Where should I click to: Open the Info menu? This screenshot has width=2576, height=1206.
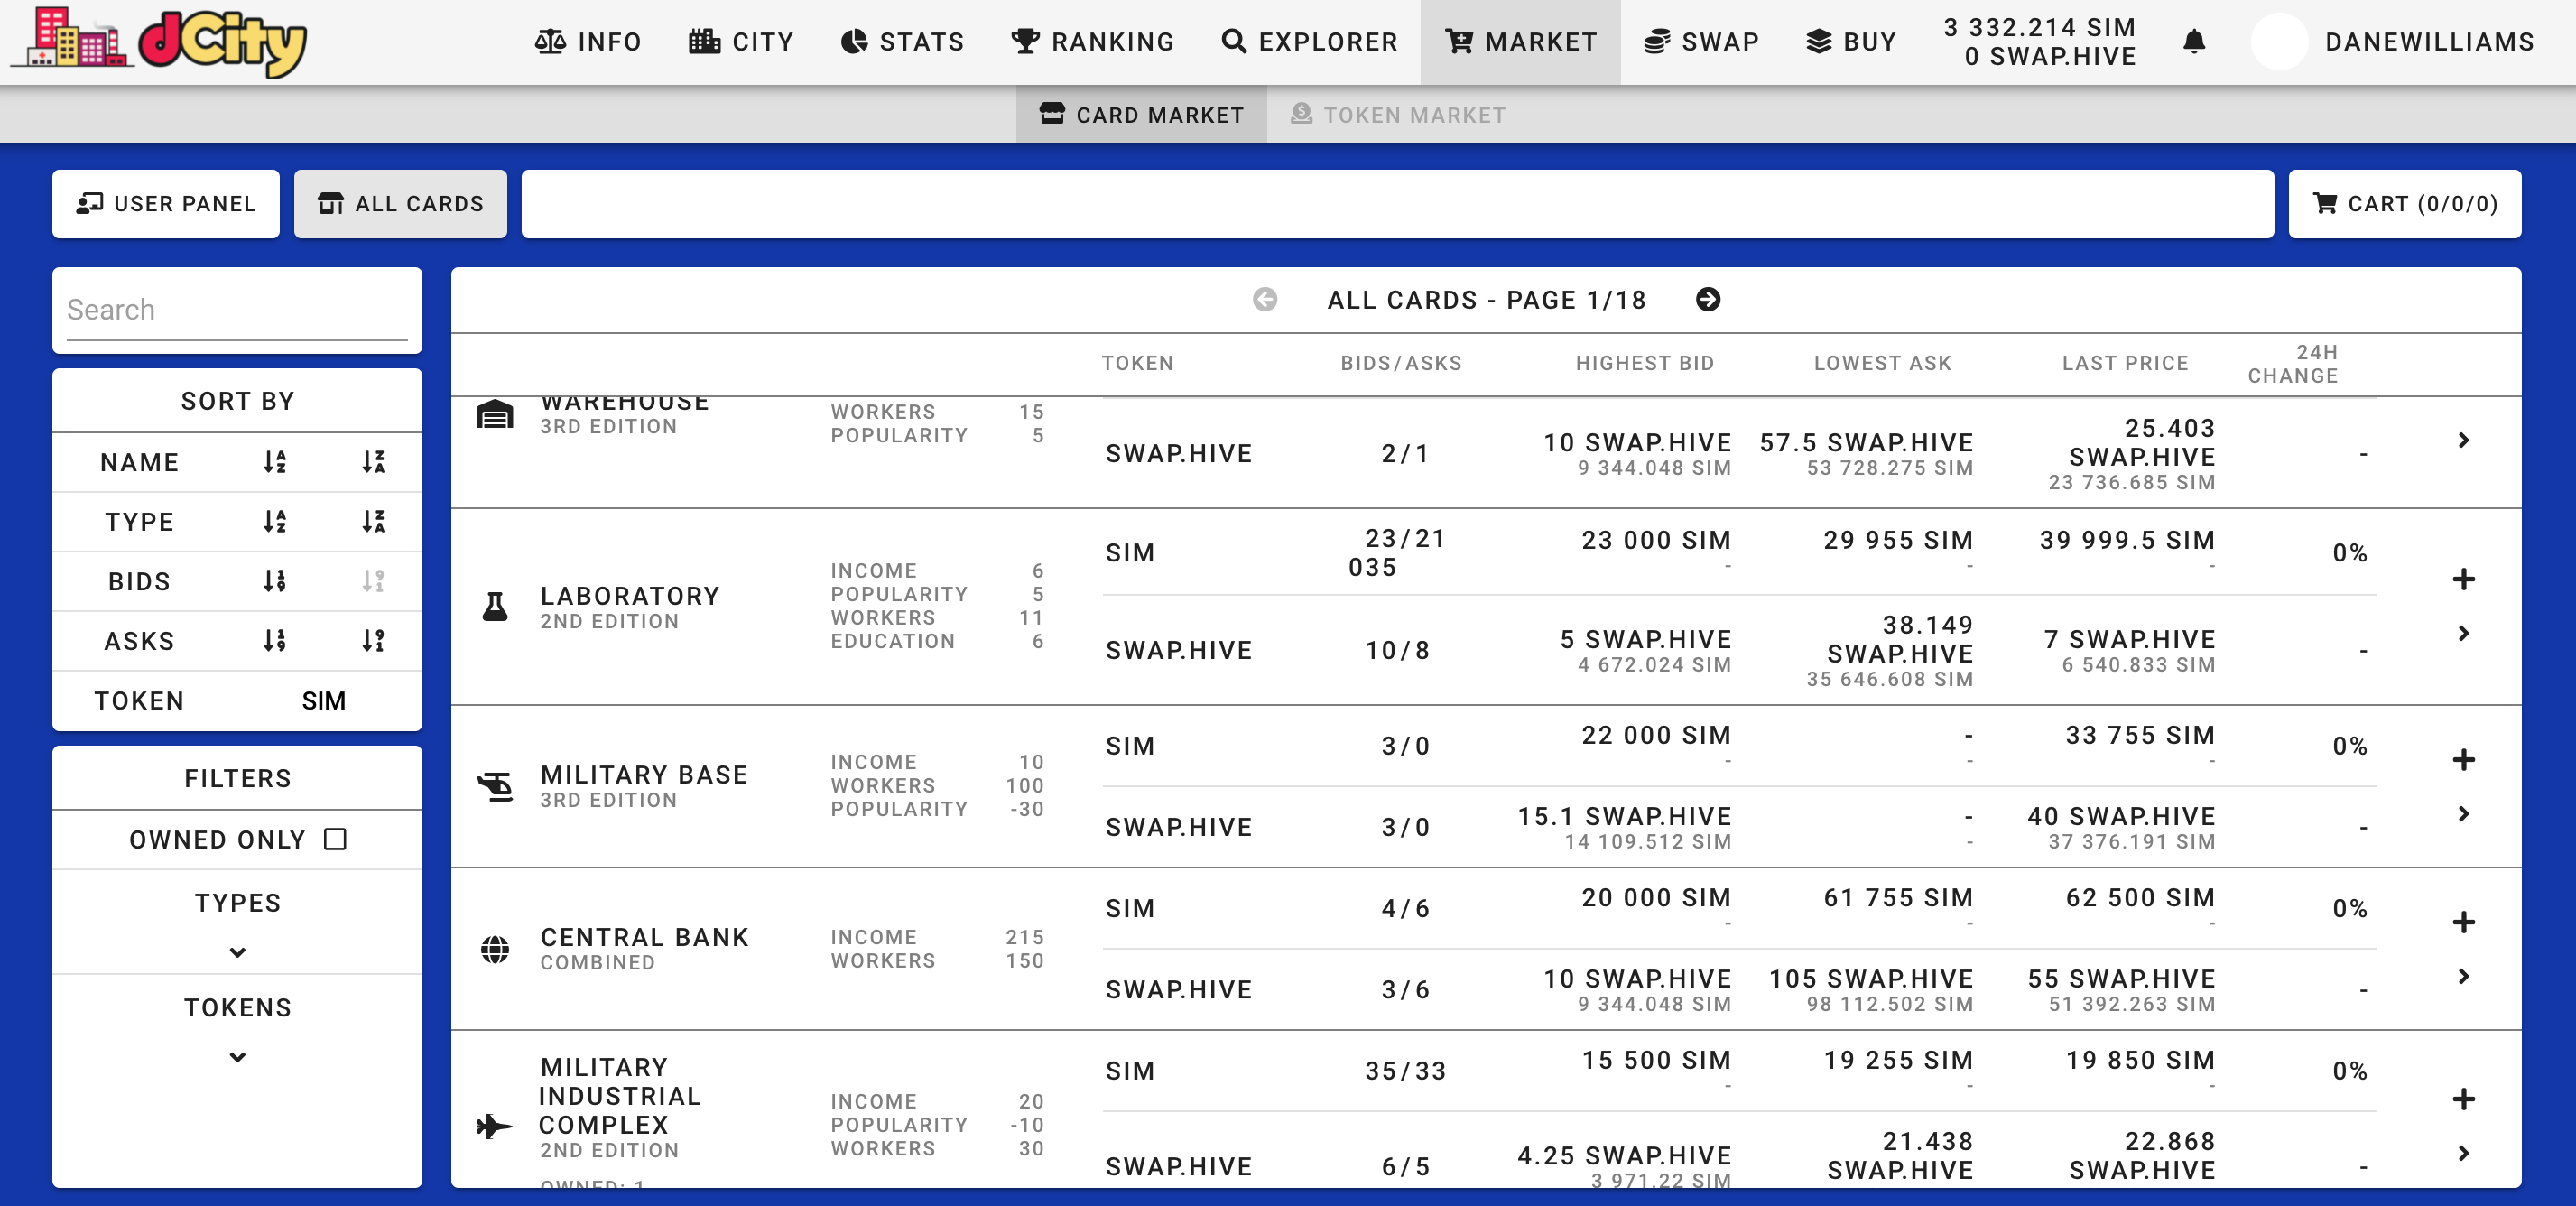click(588, 42)
